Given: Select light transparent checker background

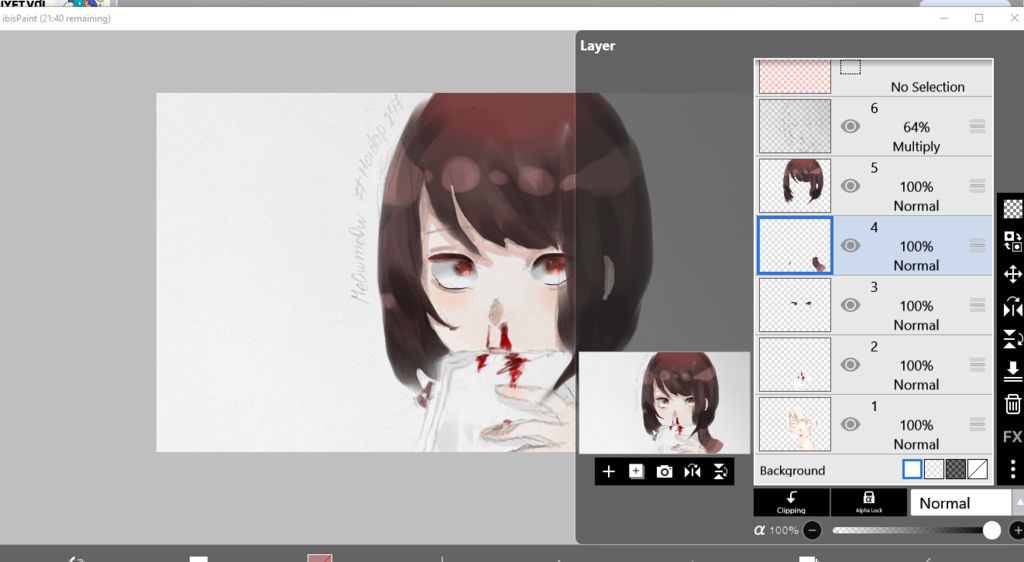Looking at the screenshot, I should coord(934,469).
